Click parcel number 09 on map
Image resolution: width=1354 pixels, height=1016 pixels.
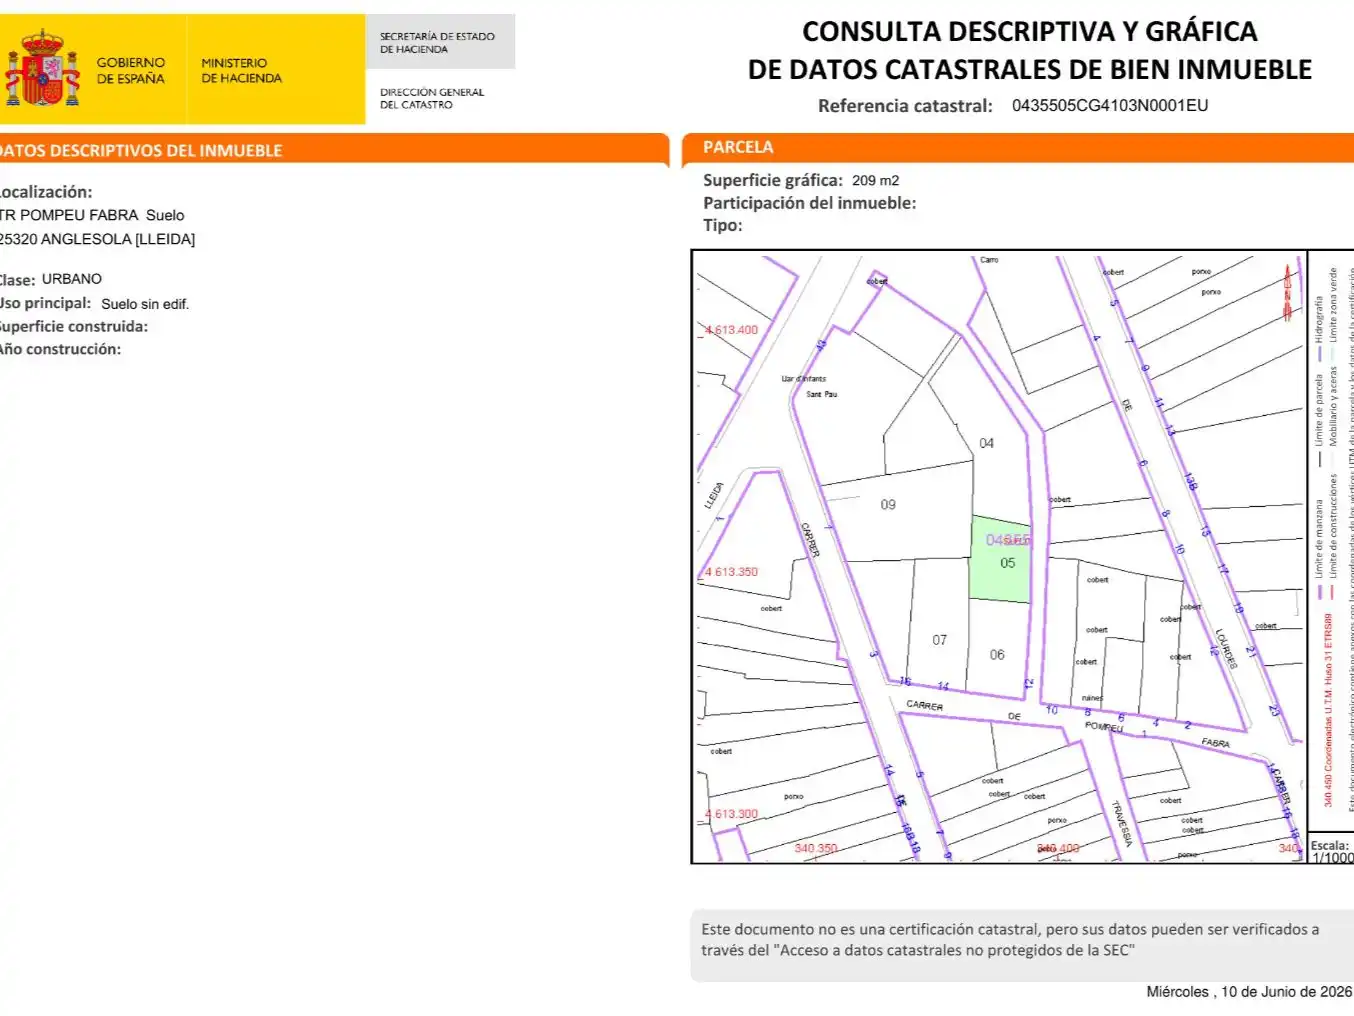(888, 505)
